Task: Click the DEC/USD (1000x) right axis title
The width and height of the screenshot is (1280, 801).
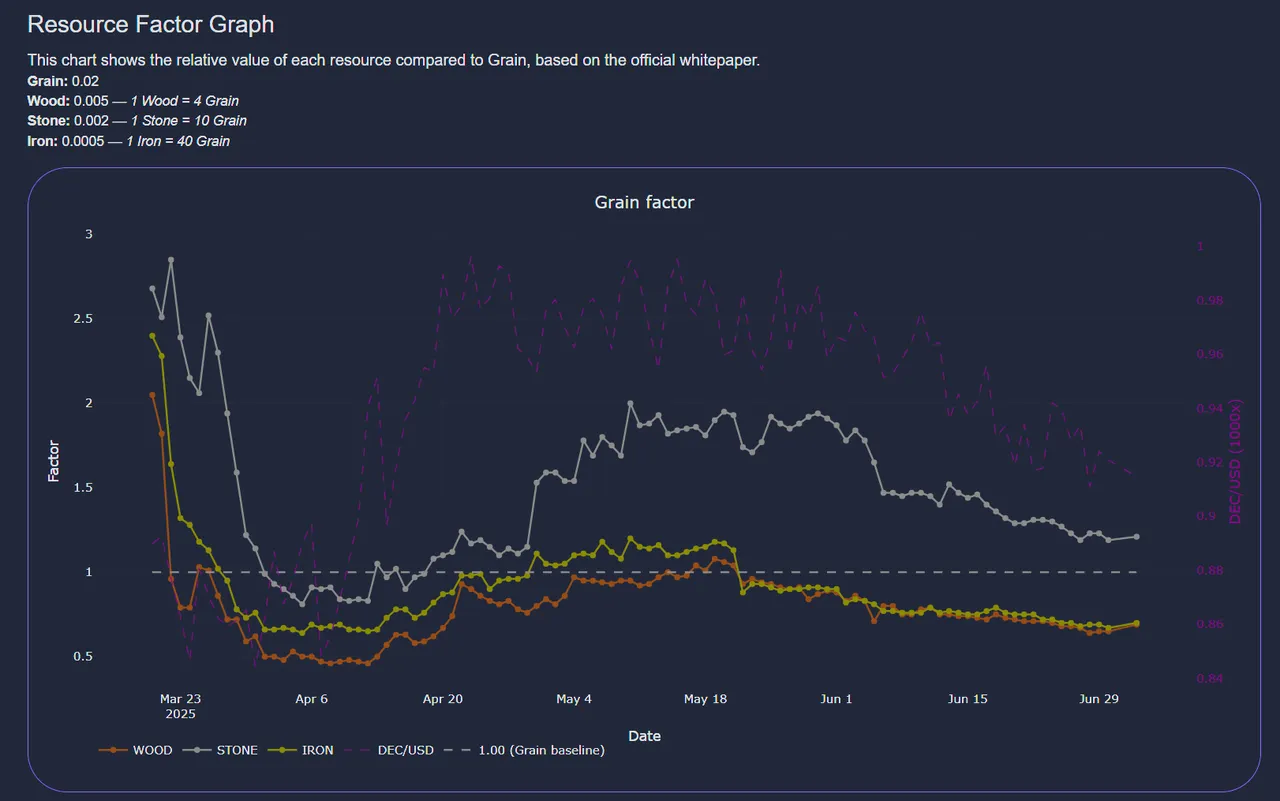Action: (1235, 462)
